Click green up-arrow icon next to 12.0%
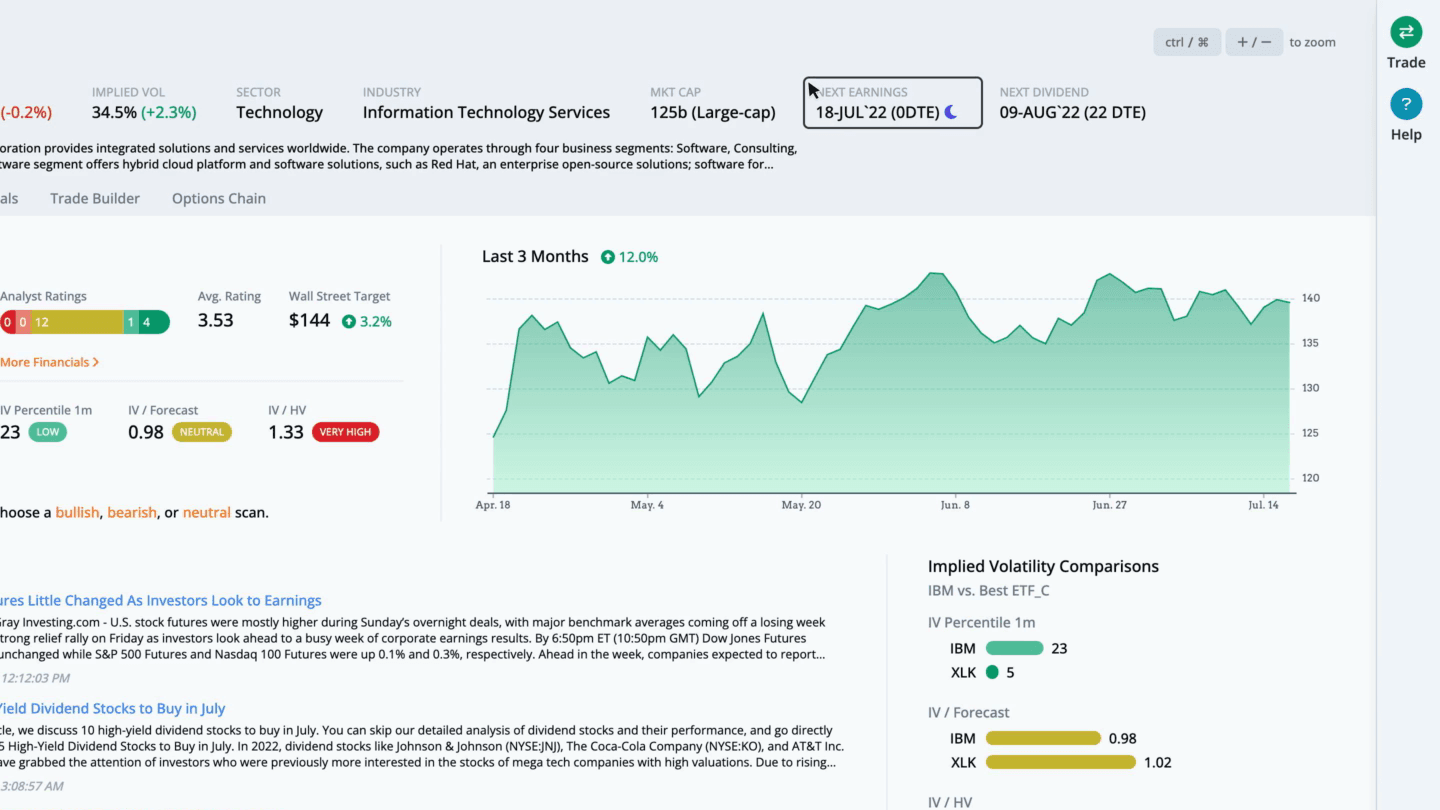Viewport: 1440px width, 810px height. point(608,257)
